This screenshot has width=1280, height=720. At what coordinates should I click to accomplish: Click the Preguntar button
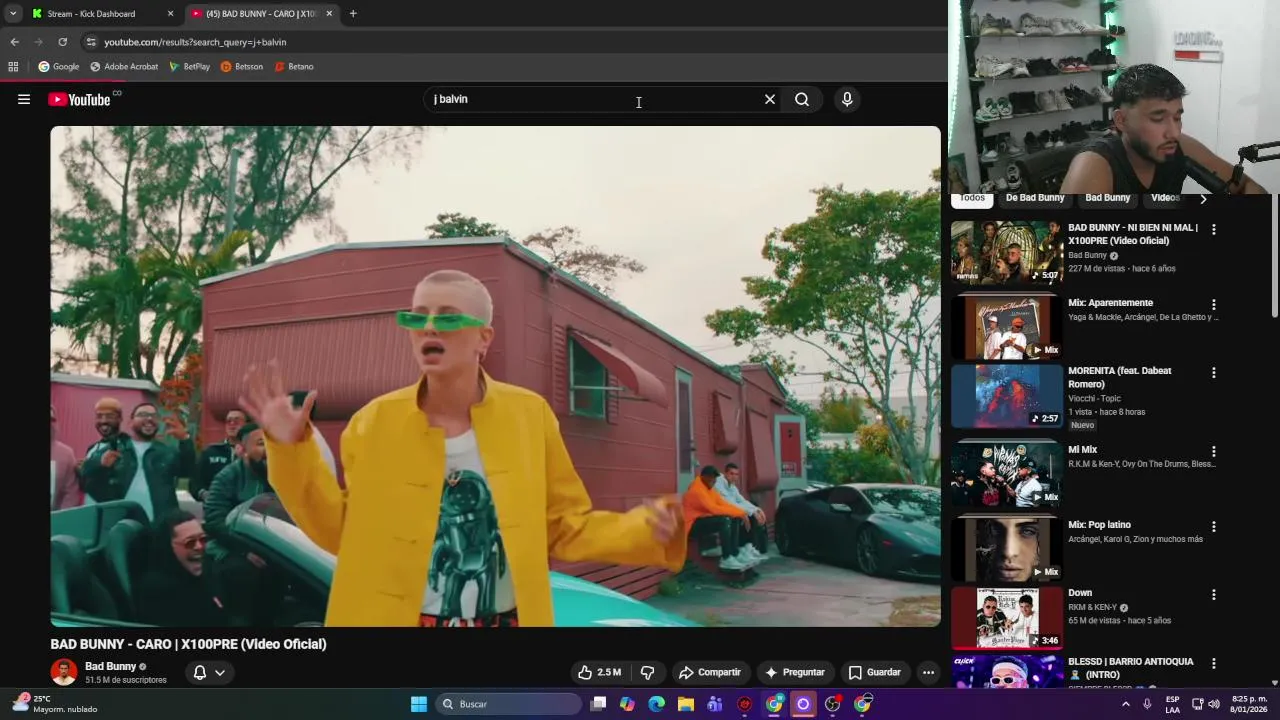click(794, 672)
